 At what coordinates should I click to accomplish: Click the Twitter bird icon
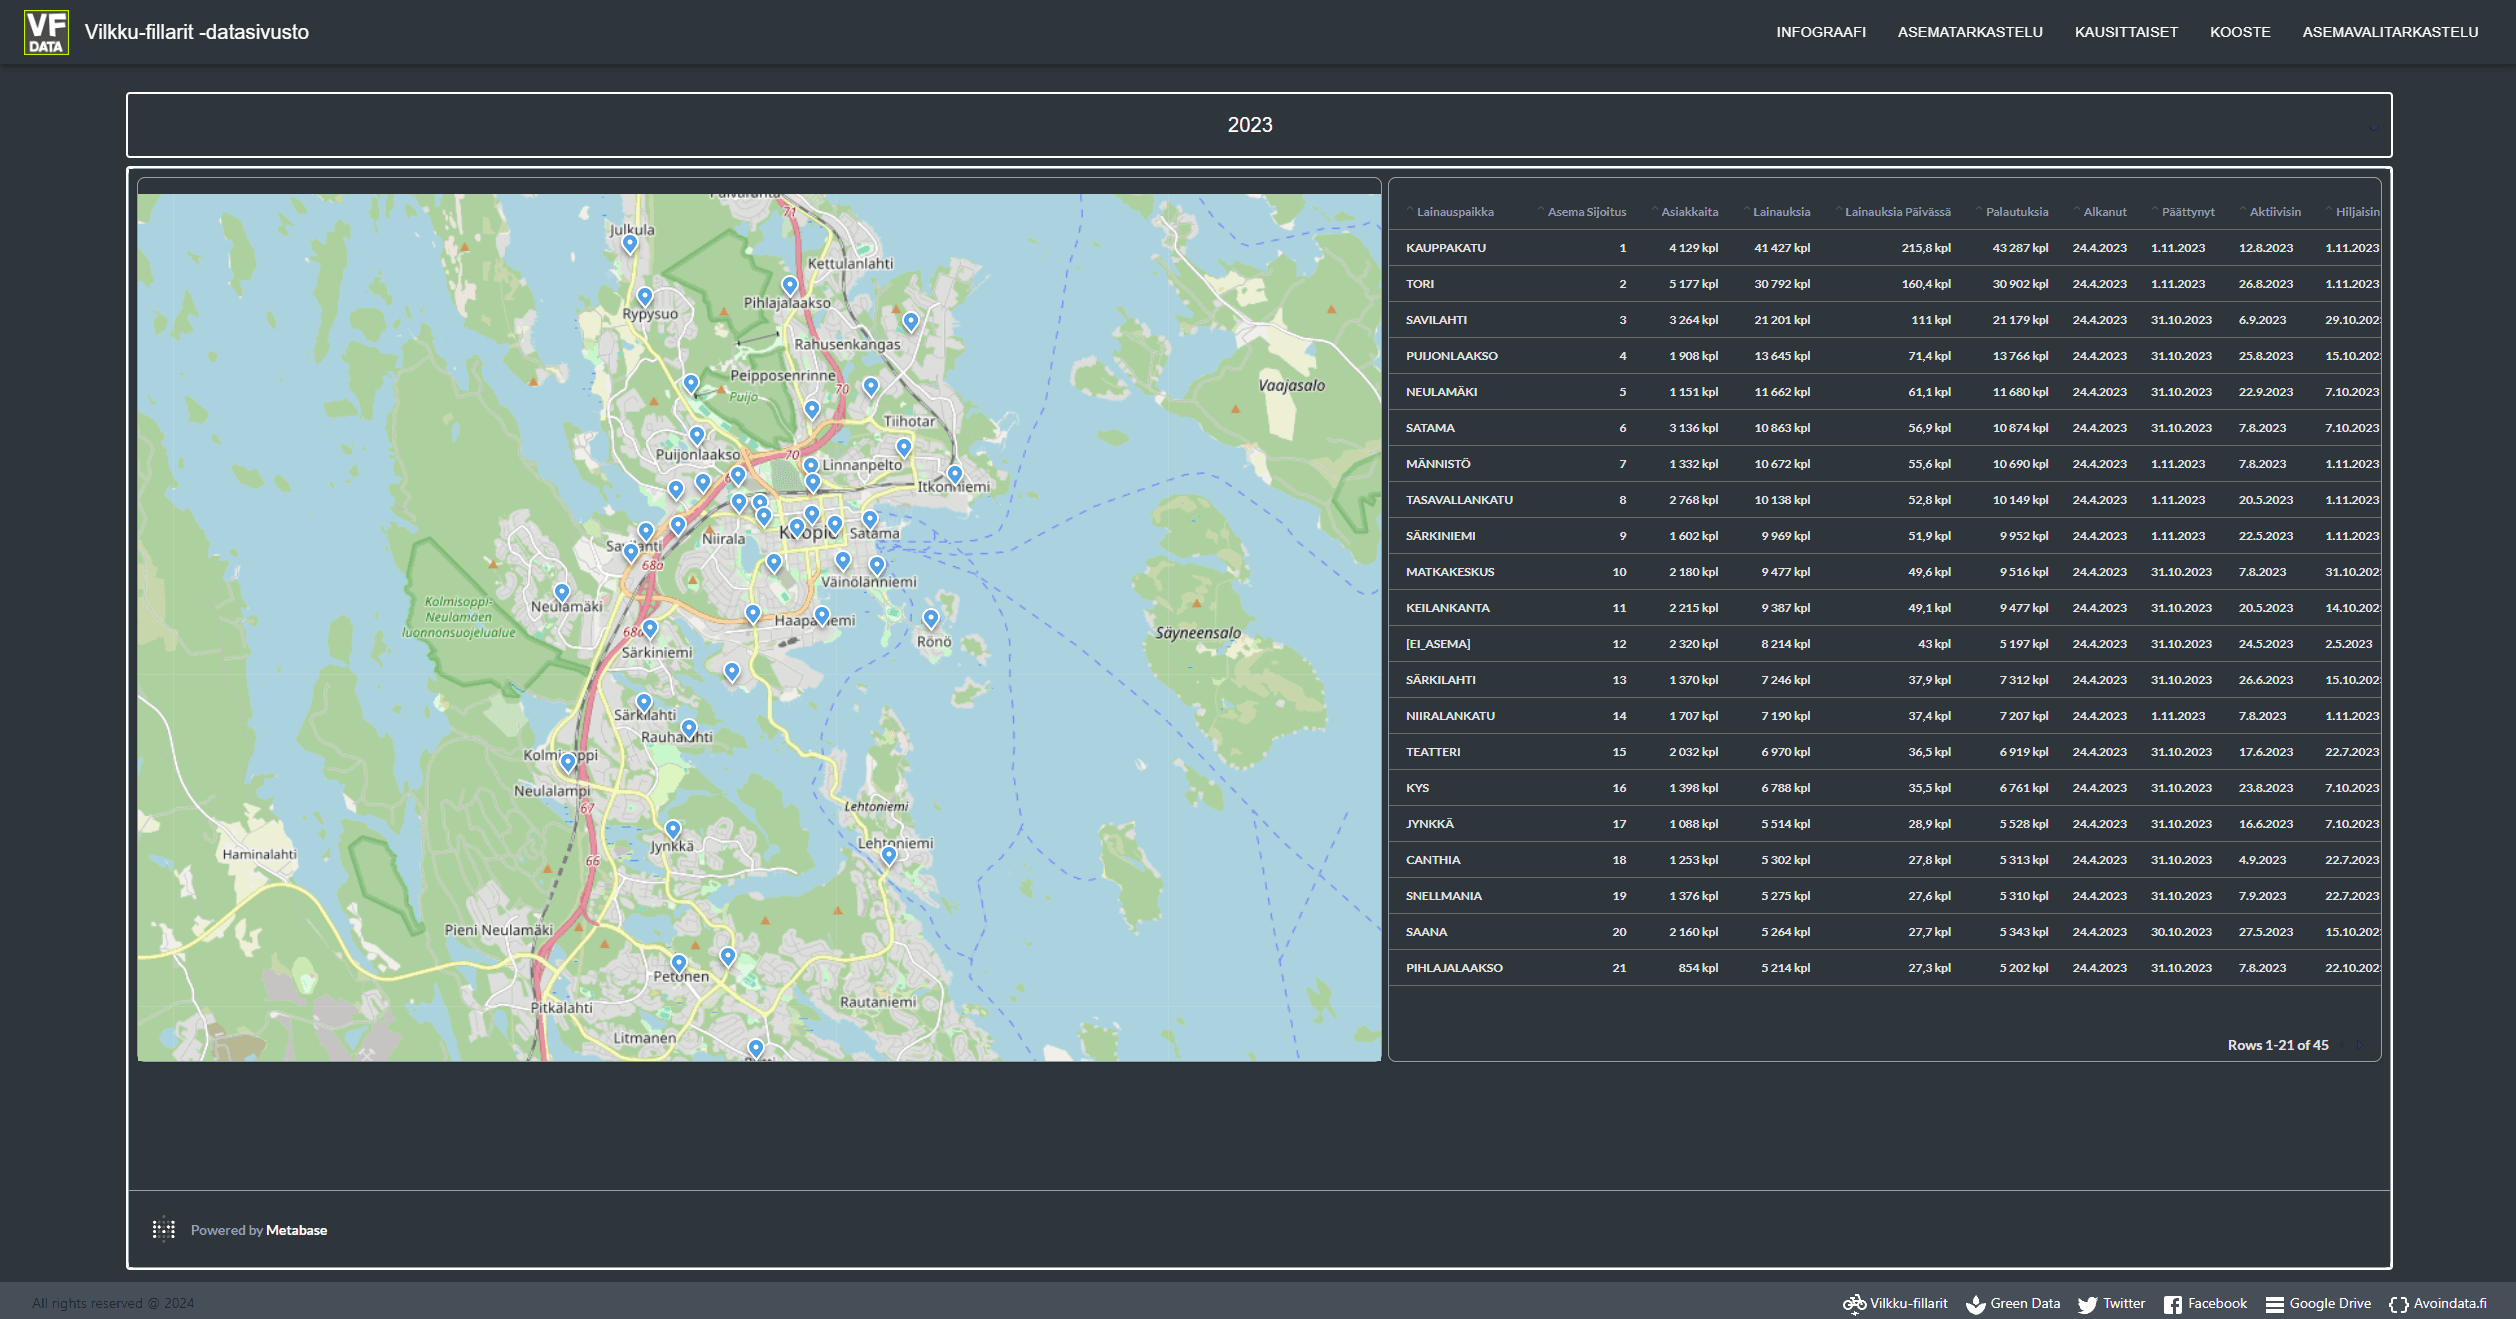[2087, 1304]
